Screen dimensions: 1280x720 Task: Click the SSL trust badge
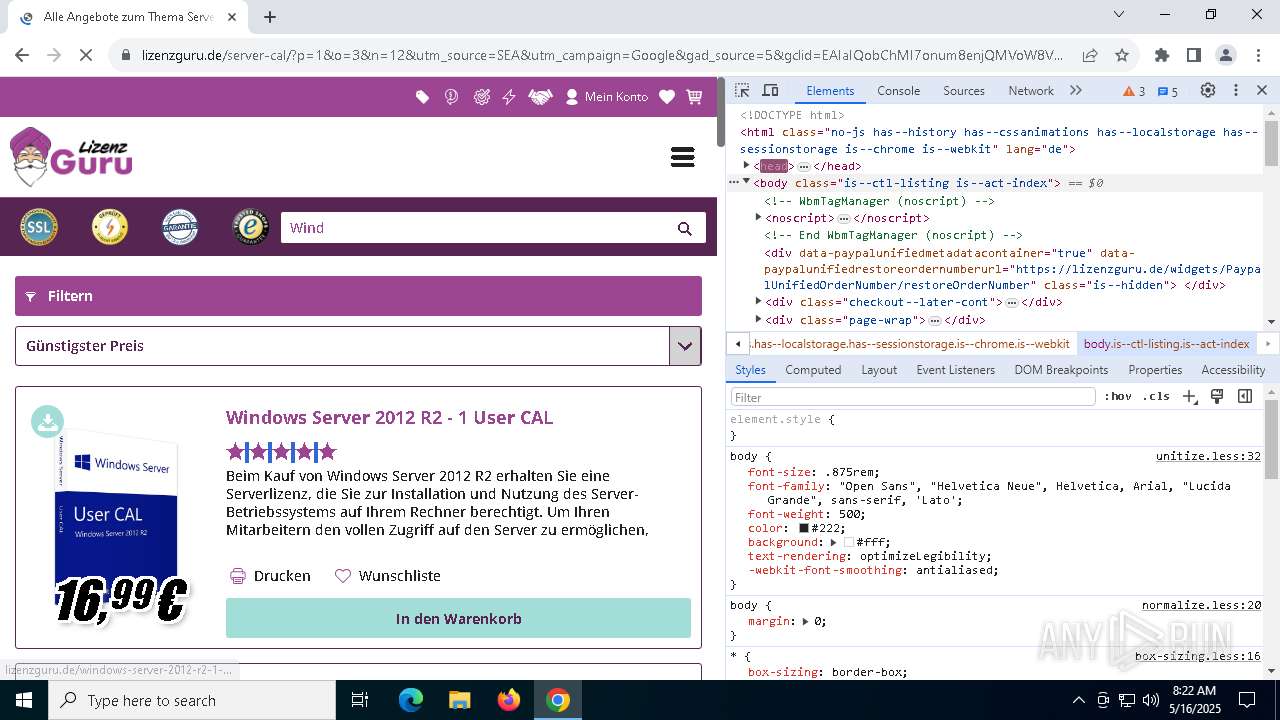coord(39,227)
